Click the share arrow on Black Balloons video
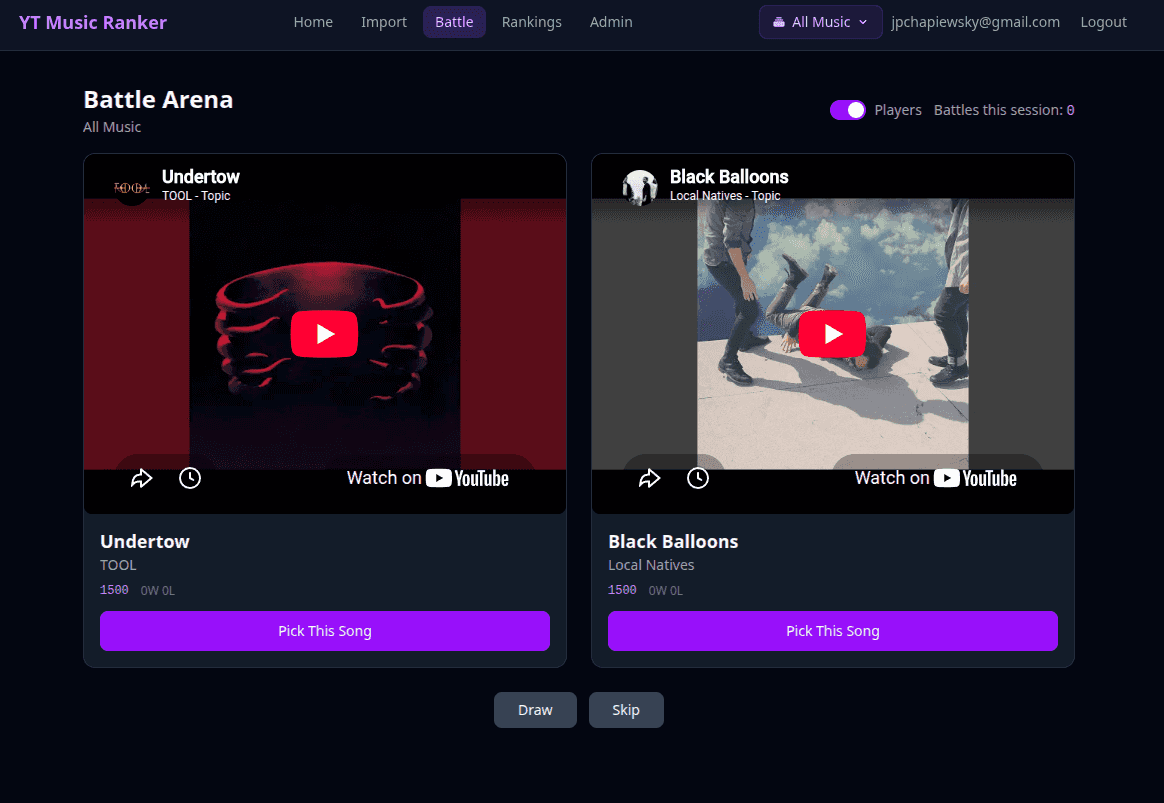 tap(649, 478)
